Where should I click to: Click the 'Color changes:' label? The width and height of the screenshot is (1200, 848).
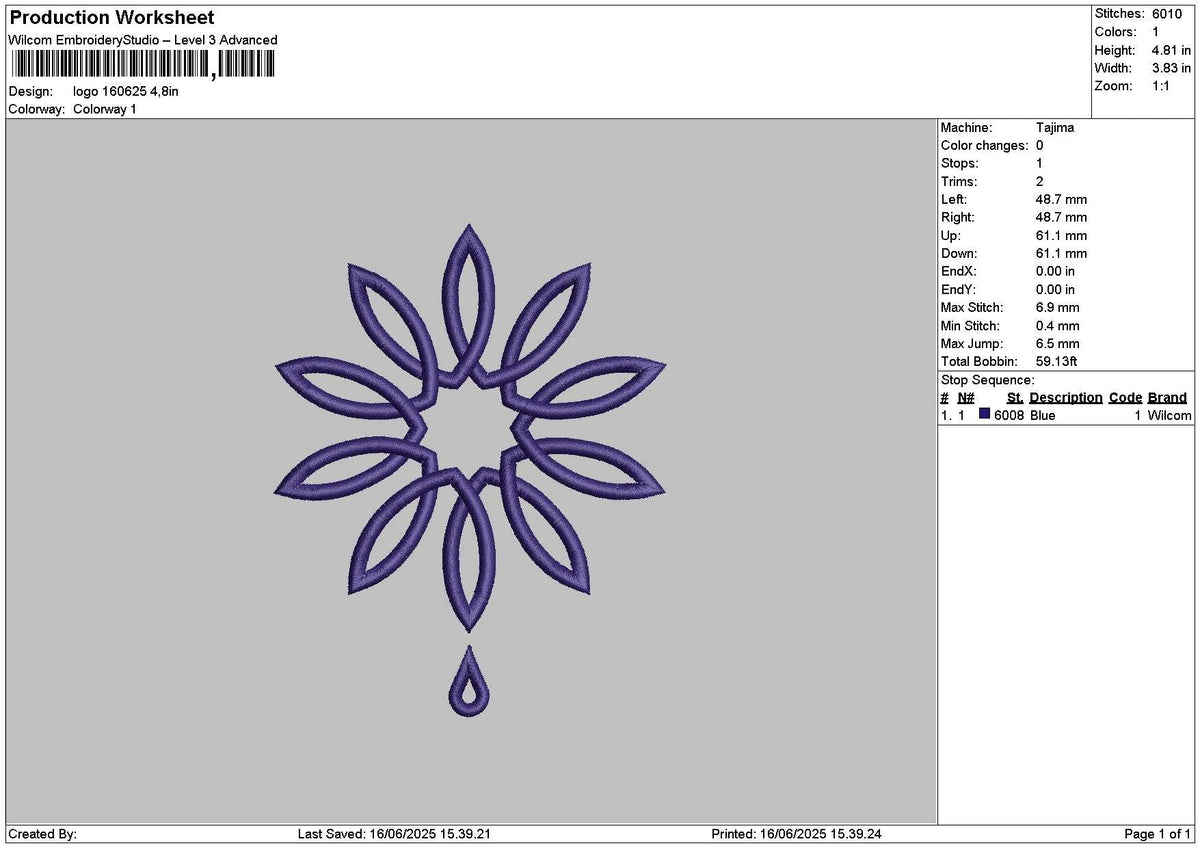tap(984, 146)
